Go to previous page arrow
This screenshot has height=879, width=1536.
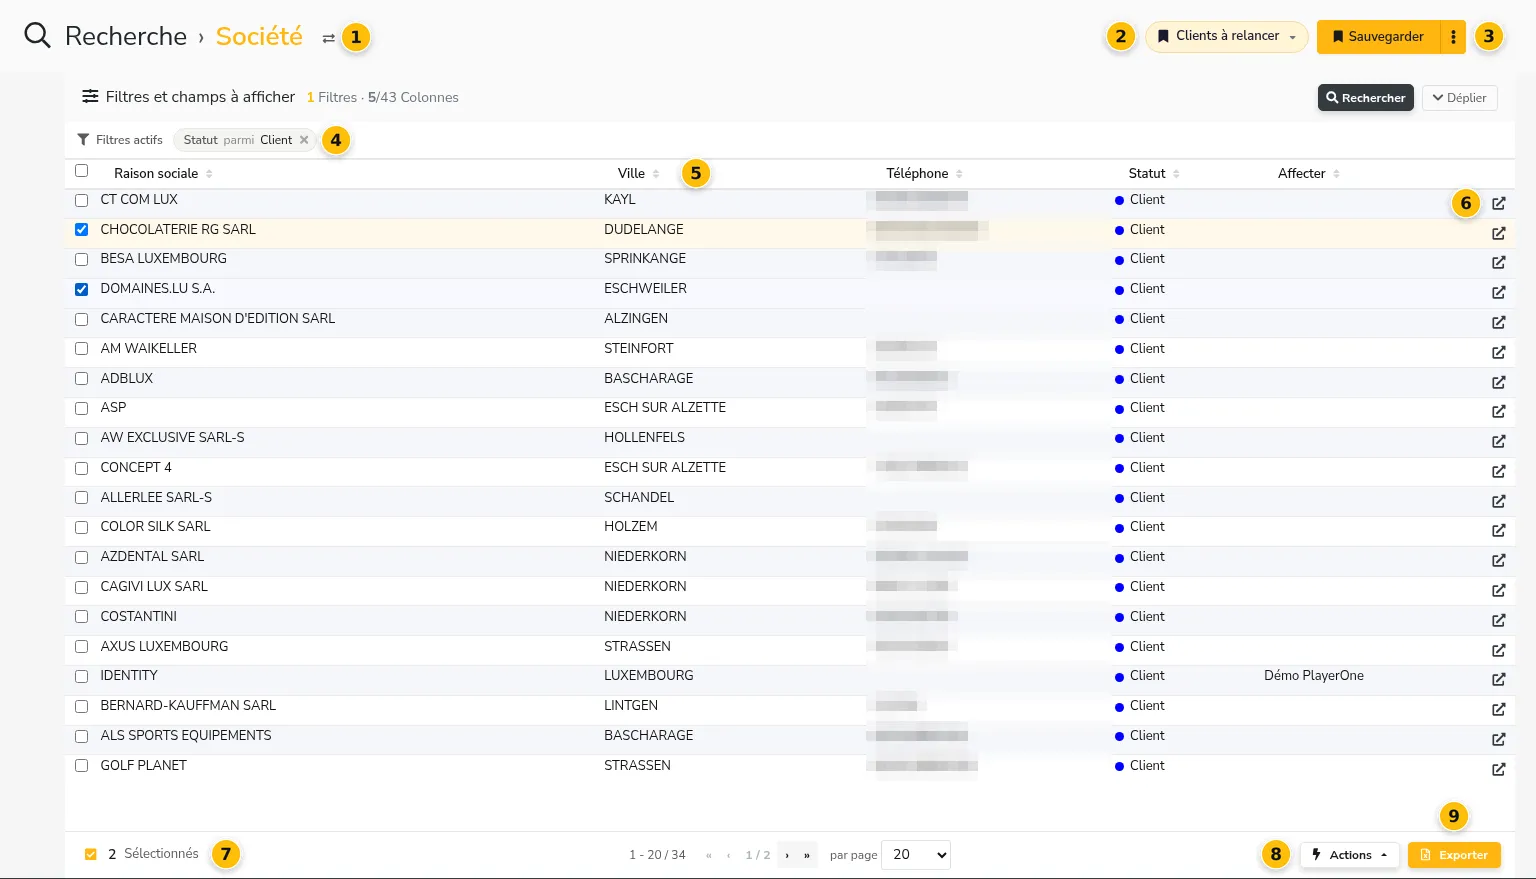(729, 855)
